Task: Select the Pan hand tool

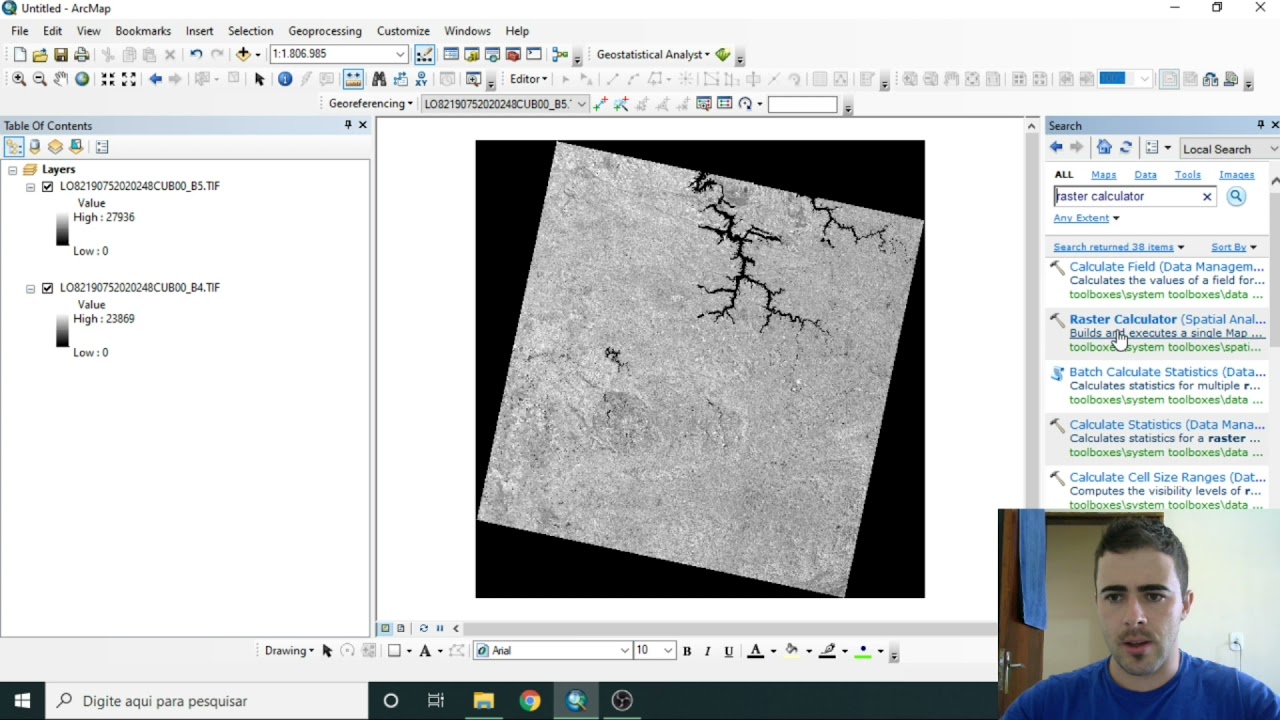Action: (61, 79)
